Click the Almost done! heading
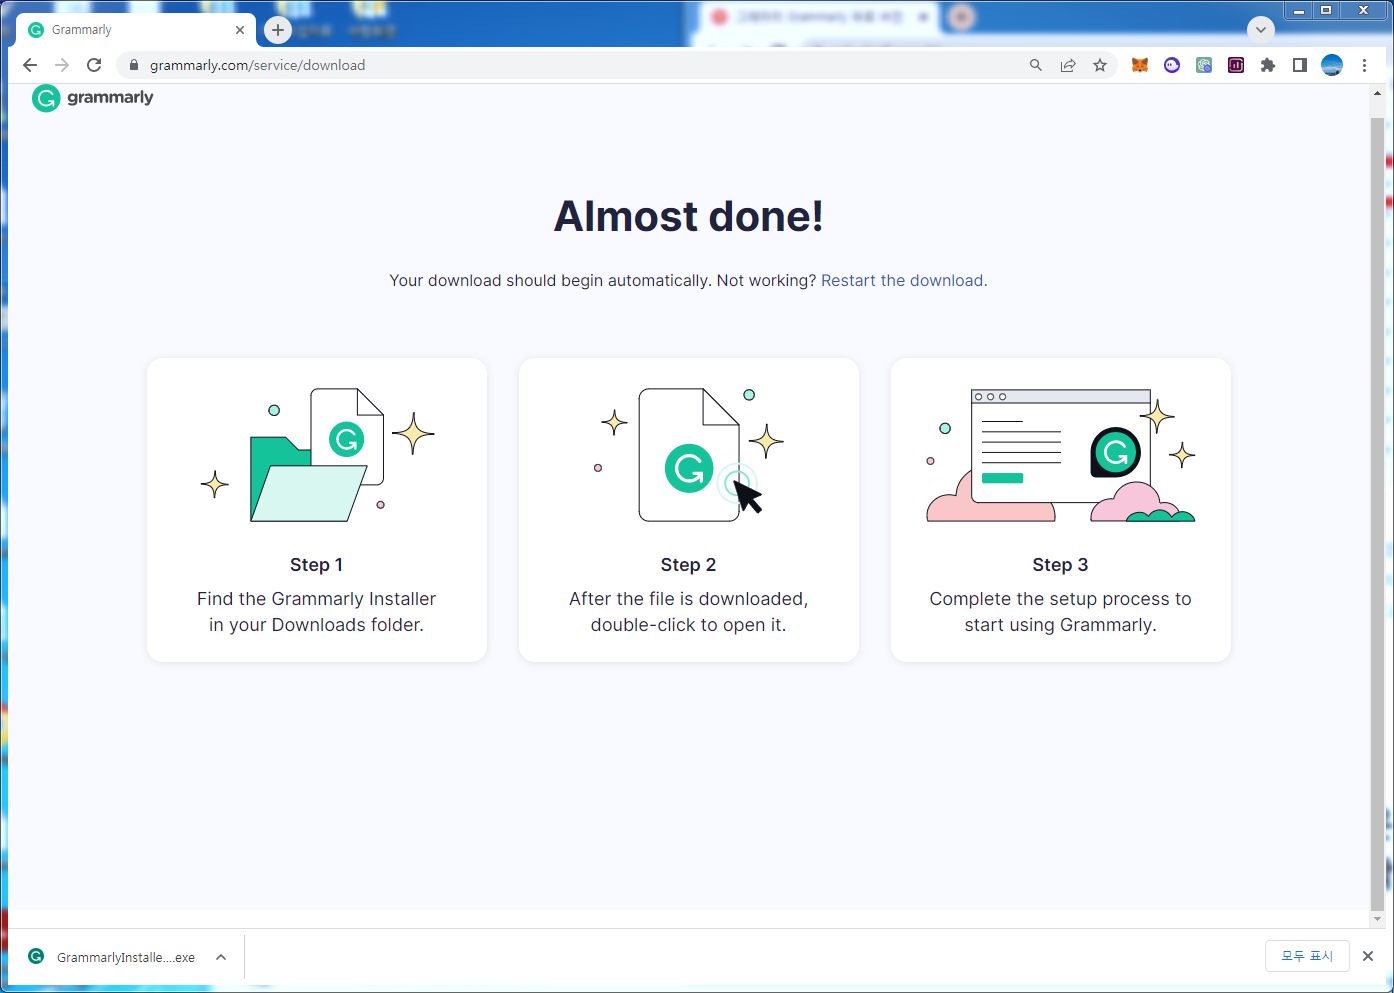 [689, 216]
